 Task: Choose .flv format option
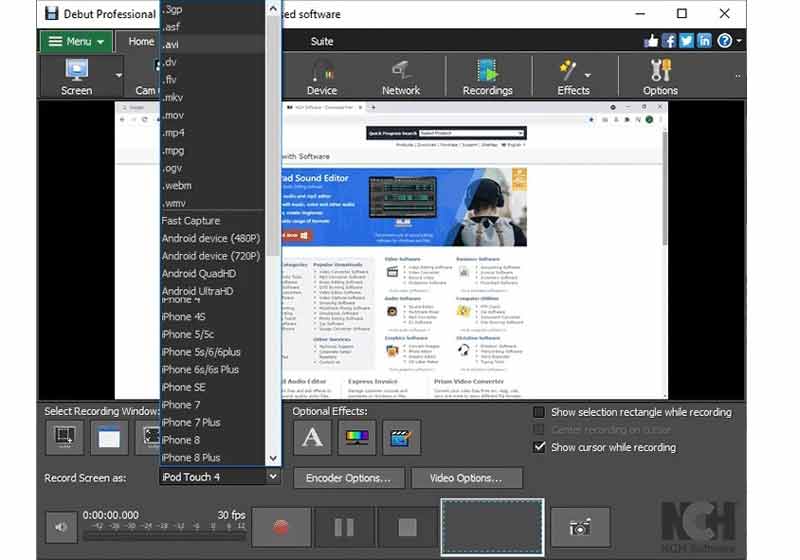(213, 80)
